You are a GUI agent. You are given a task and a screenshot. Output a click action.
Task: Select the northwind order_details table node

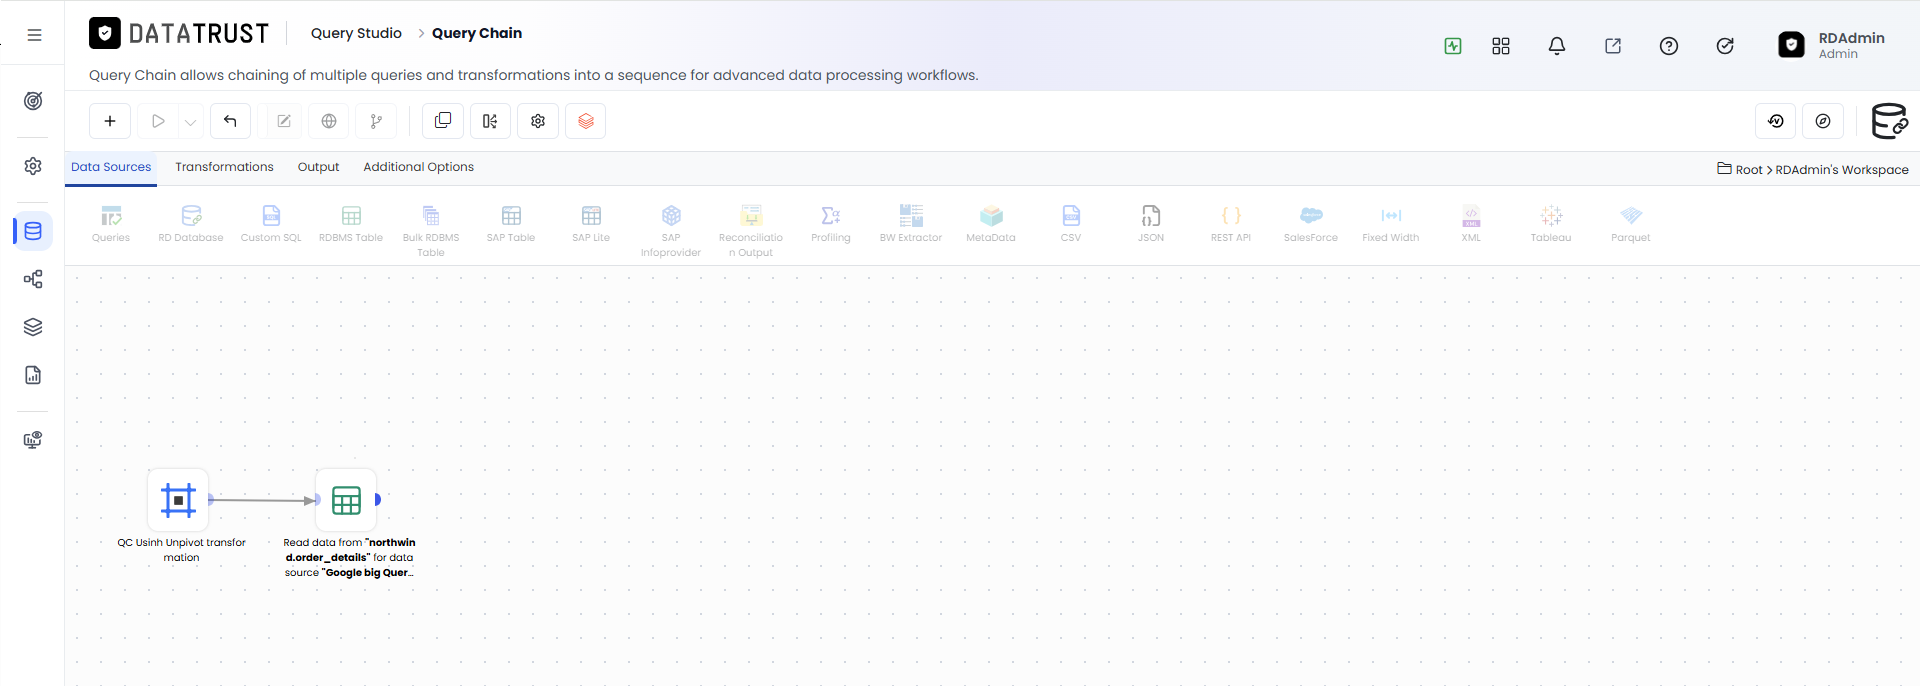pos(346,500)
